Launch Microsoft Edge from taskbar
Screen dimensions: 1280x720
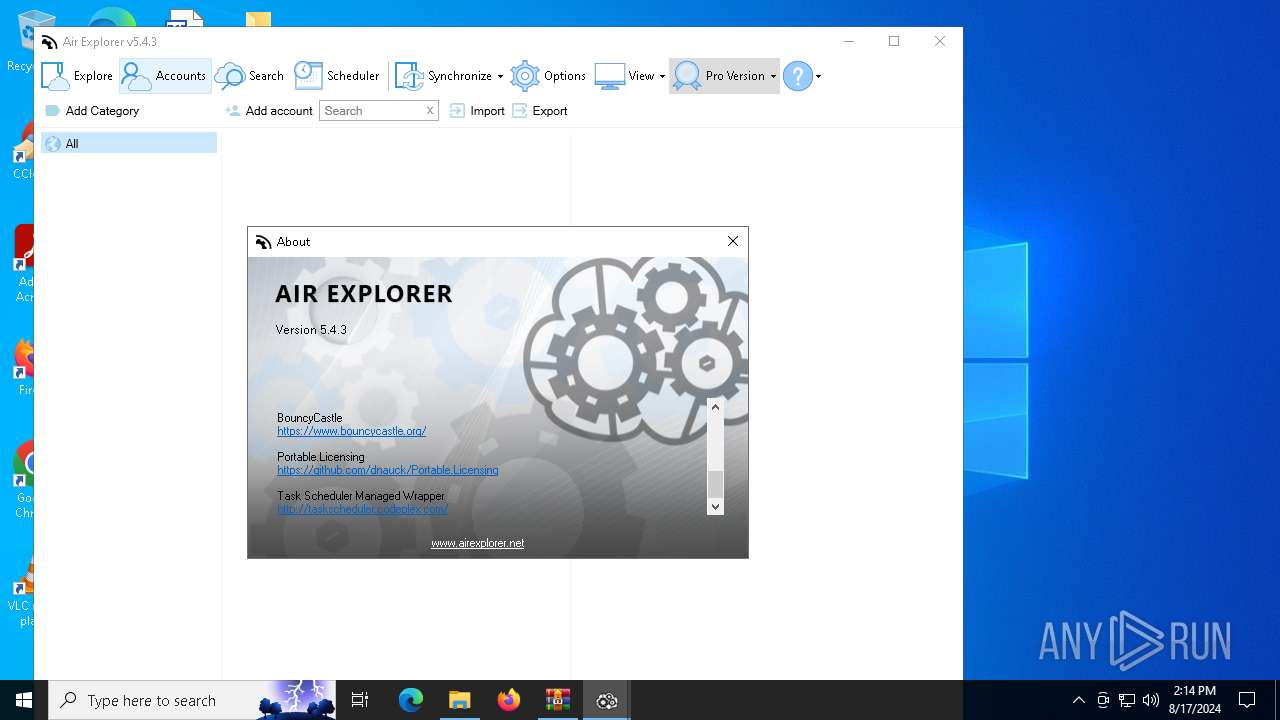(x=411, y=700)
